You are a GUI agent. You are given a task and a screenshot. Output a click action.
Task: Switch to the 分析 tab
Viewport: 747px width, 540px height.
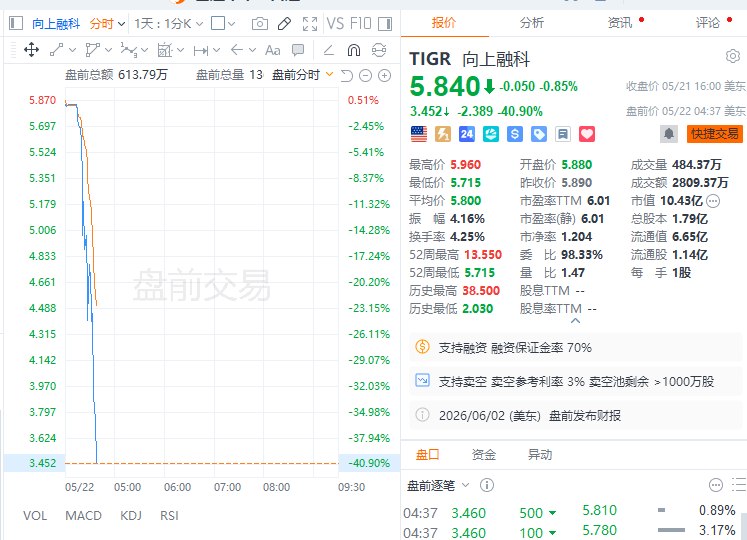point(532,22)
